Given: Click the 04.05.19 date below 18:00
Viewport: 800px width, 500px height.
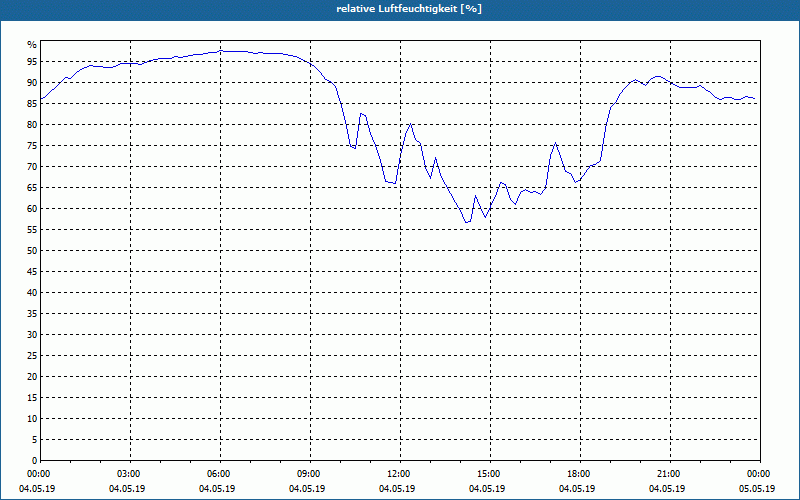Looking at the screenshot, I should pos(577,489).
